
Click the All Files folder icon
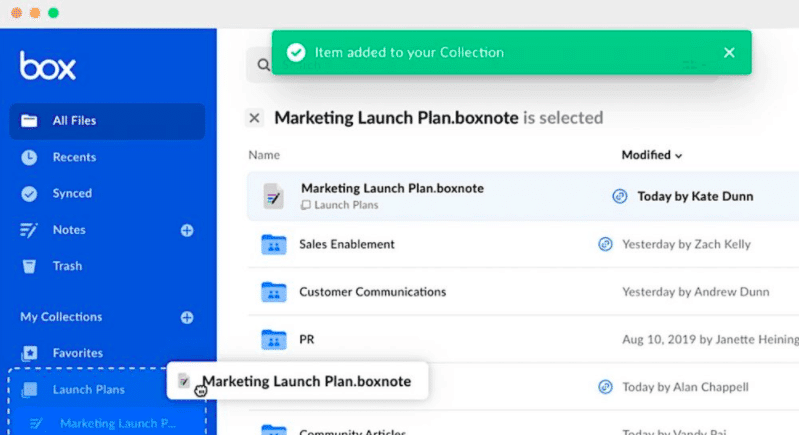(29, 121)
